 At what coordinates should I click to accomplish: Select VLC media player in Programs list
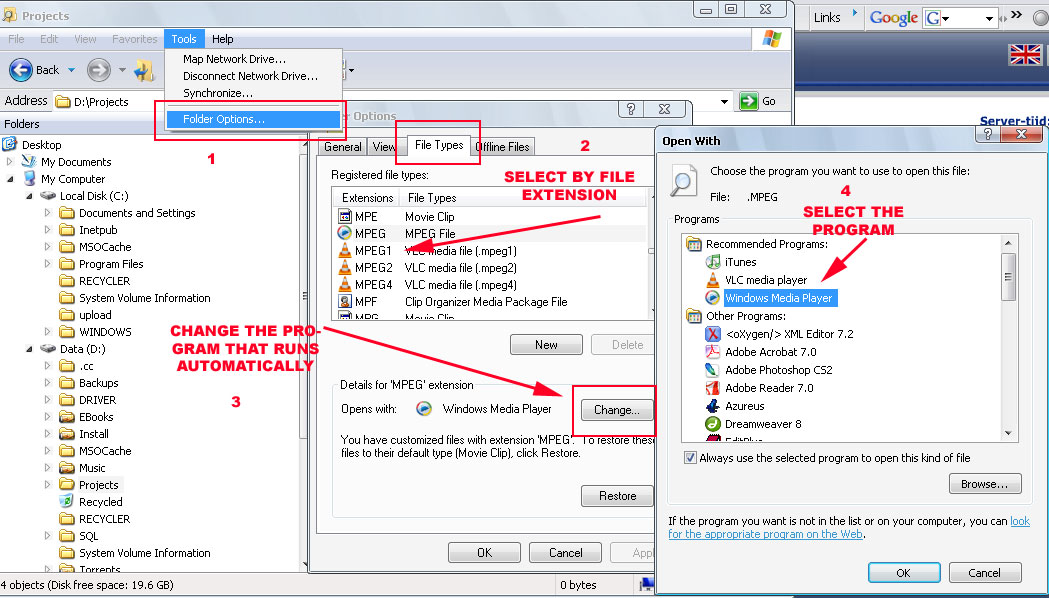coord(766,280)
